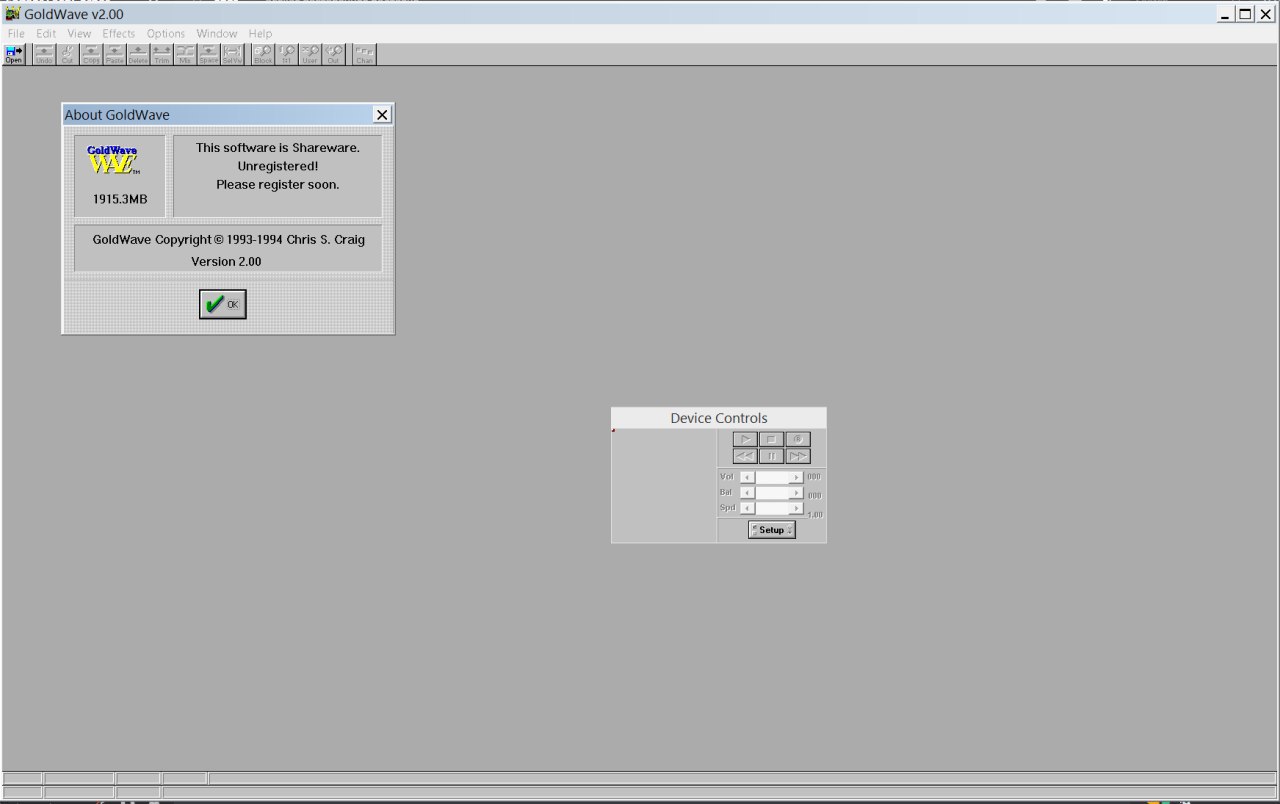
Task: Click the GoldWave title bar app icon
Action: tap(13, 14)
